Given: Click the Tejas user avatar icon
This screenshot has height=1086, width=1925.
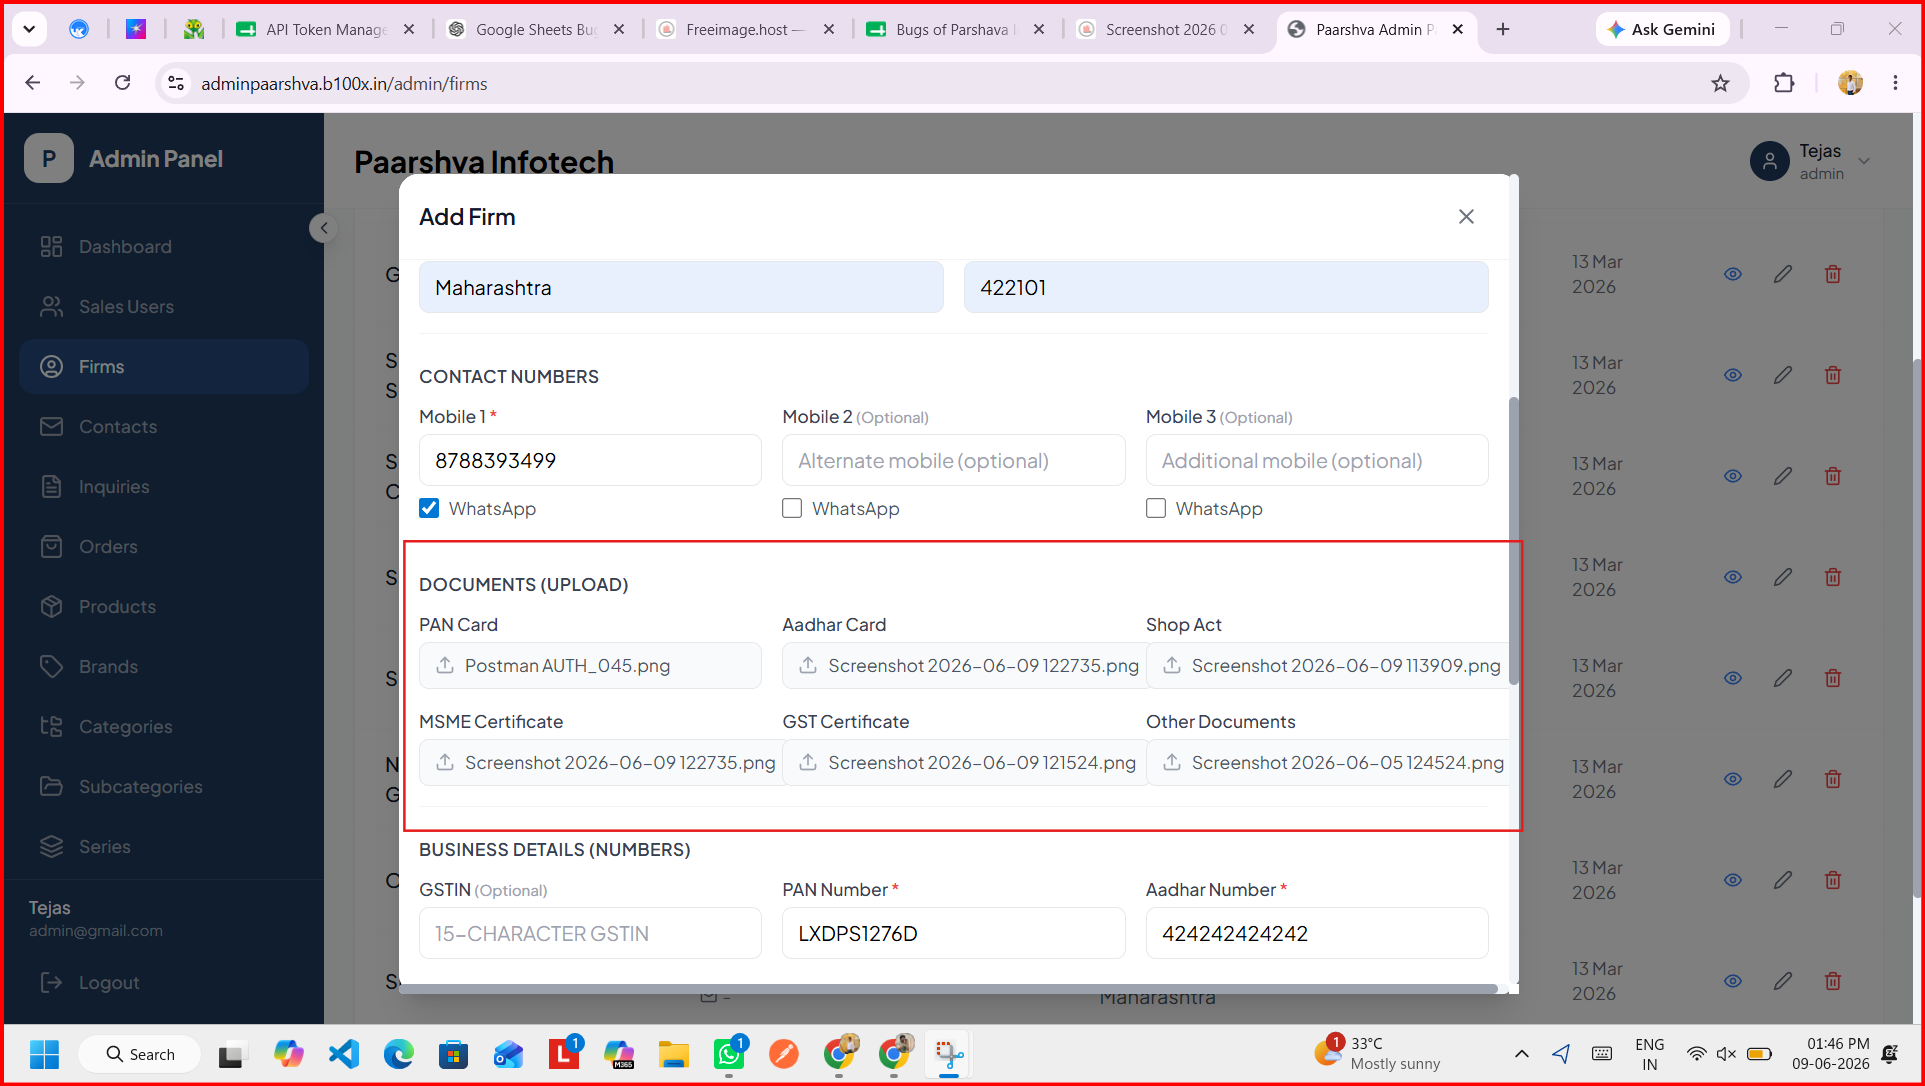Looking at the screenshot, I should (1769, 161).
